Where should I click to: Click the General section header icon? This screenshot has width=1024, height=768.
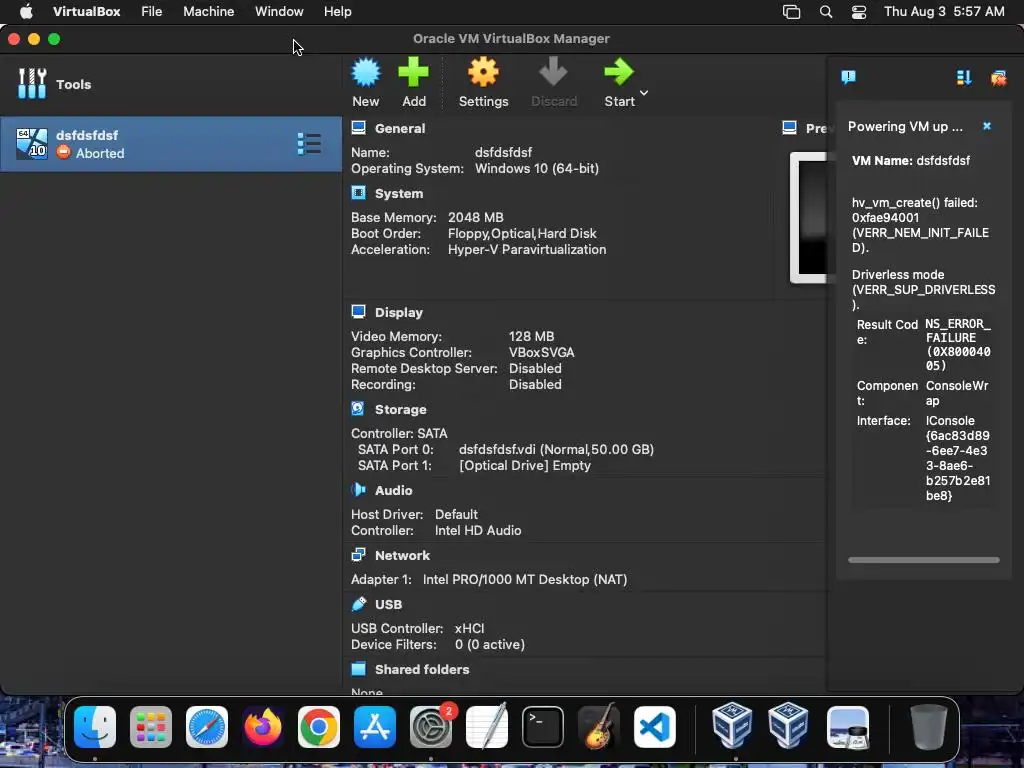pos(359,128)
